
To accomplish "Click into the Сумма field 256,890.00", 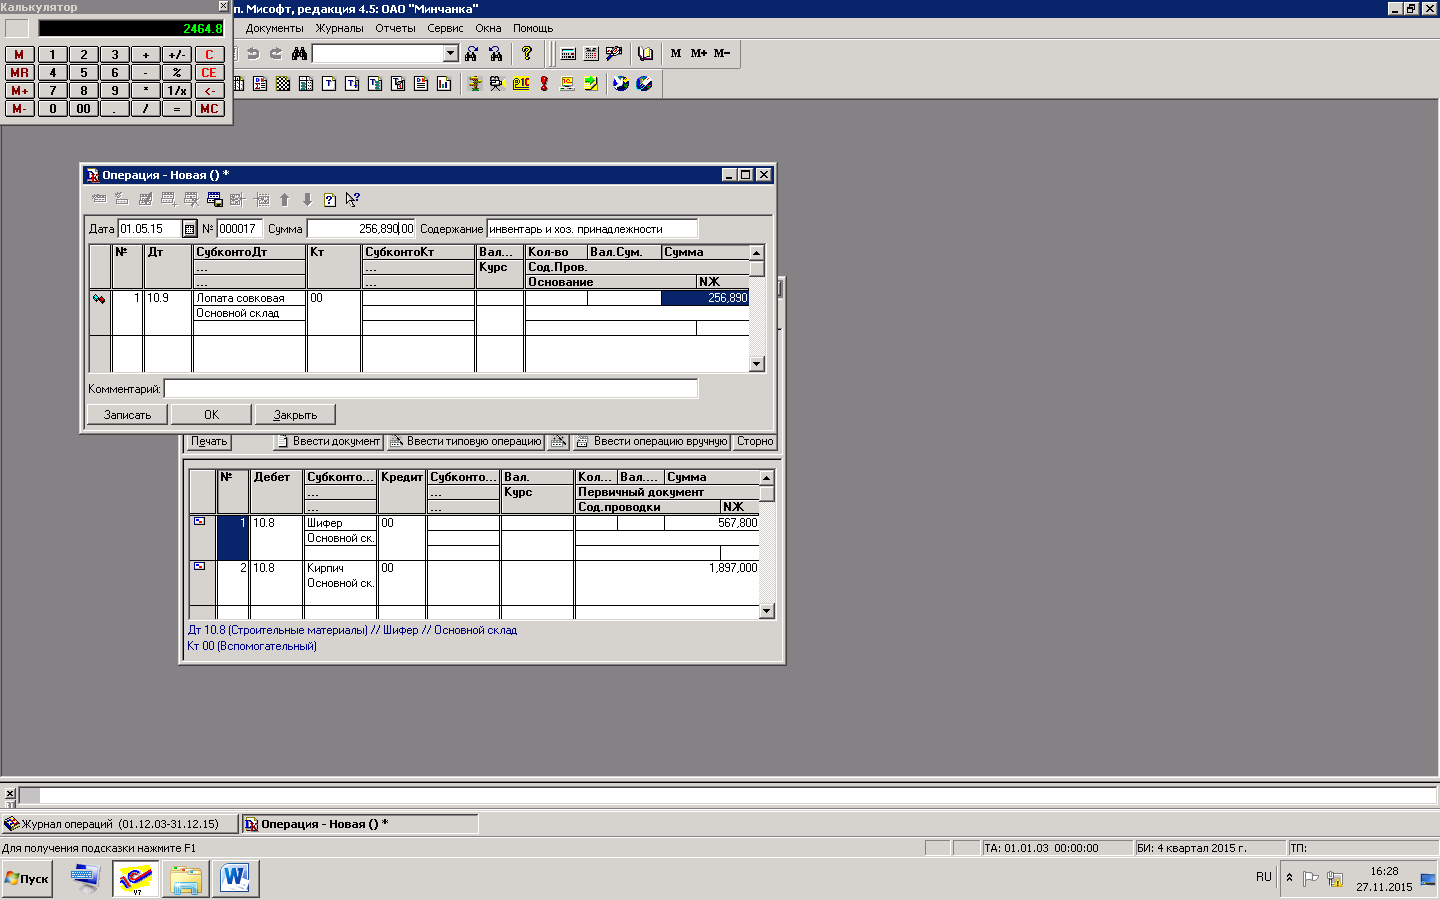I will (361, 229).
